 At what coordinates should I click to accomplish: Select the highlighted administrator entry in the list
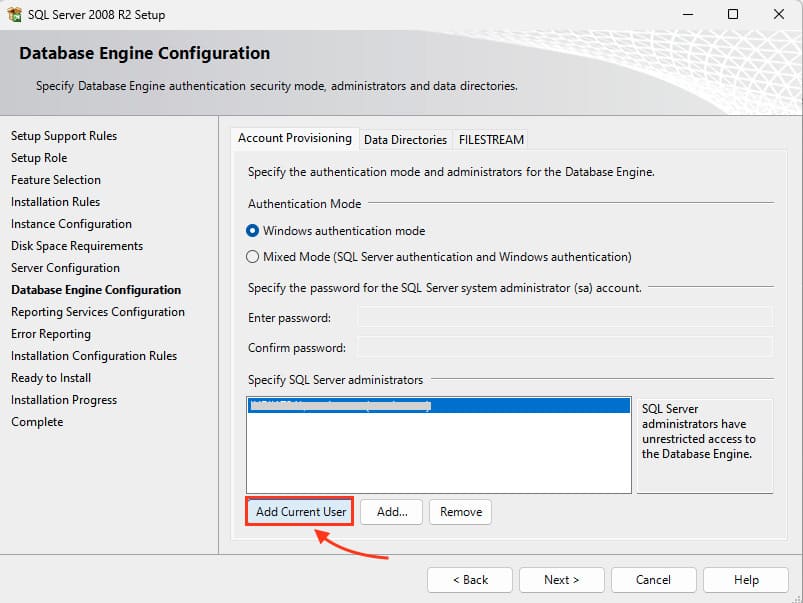point(439,406)
